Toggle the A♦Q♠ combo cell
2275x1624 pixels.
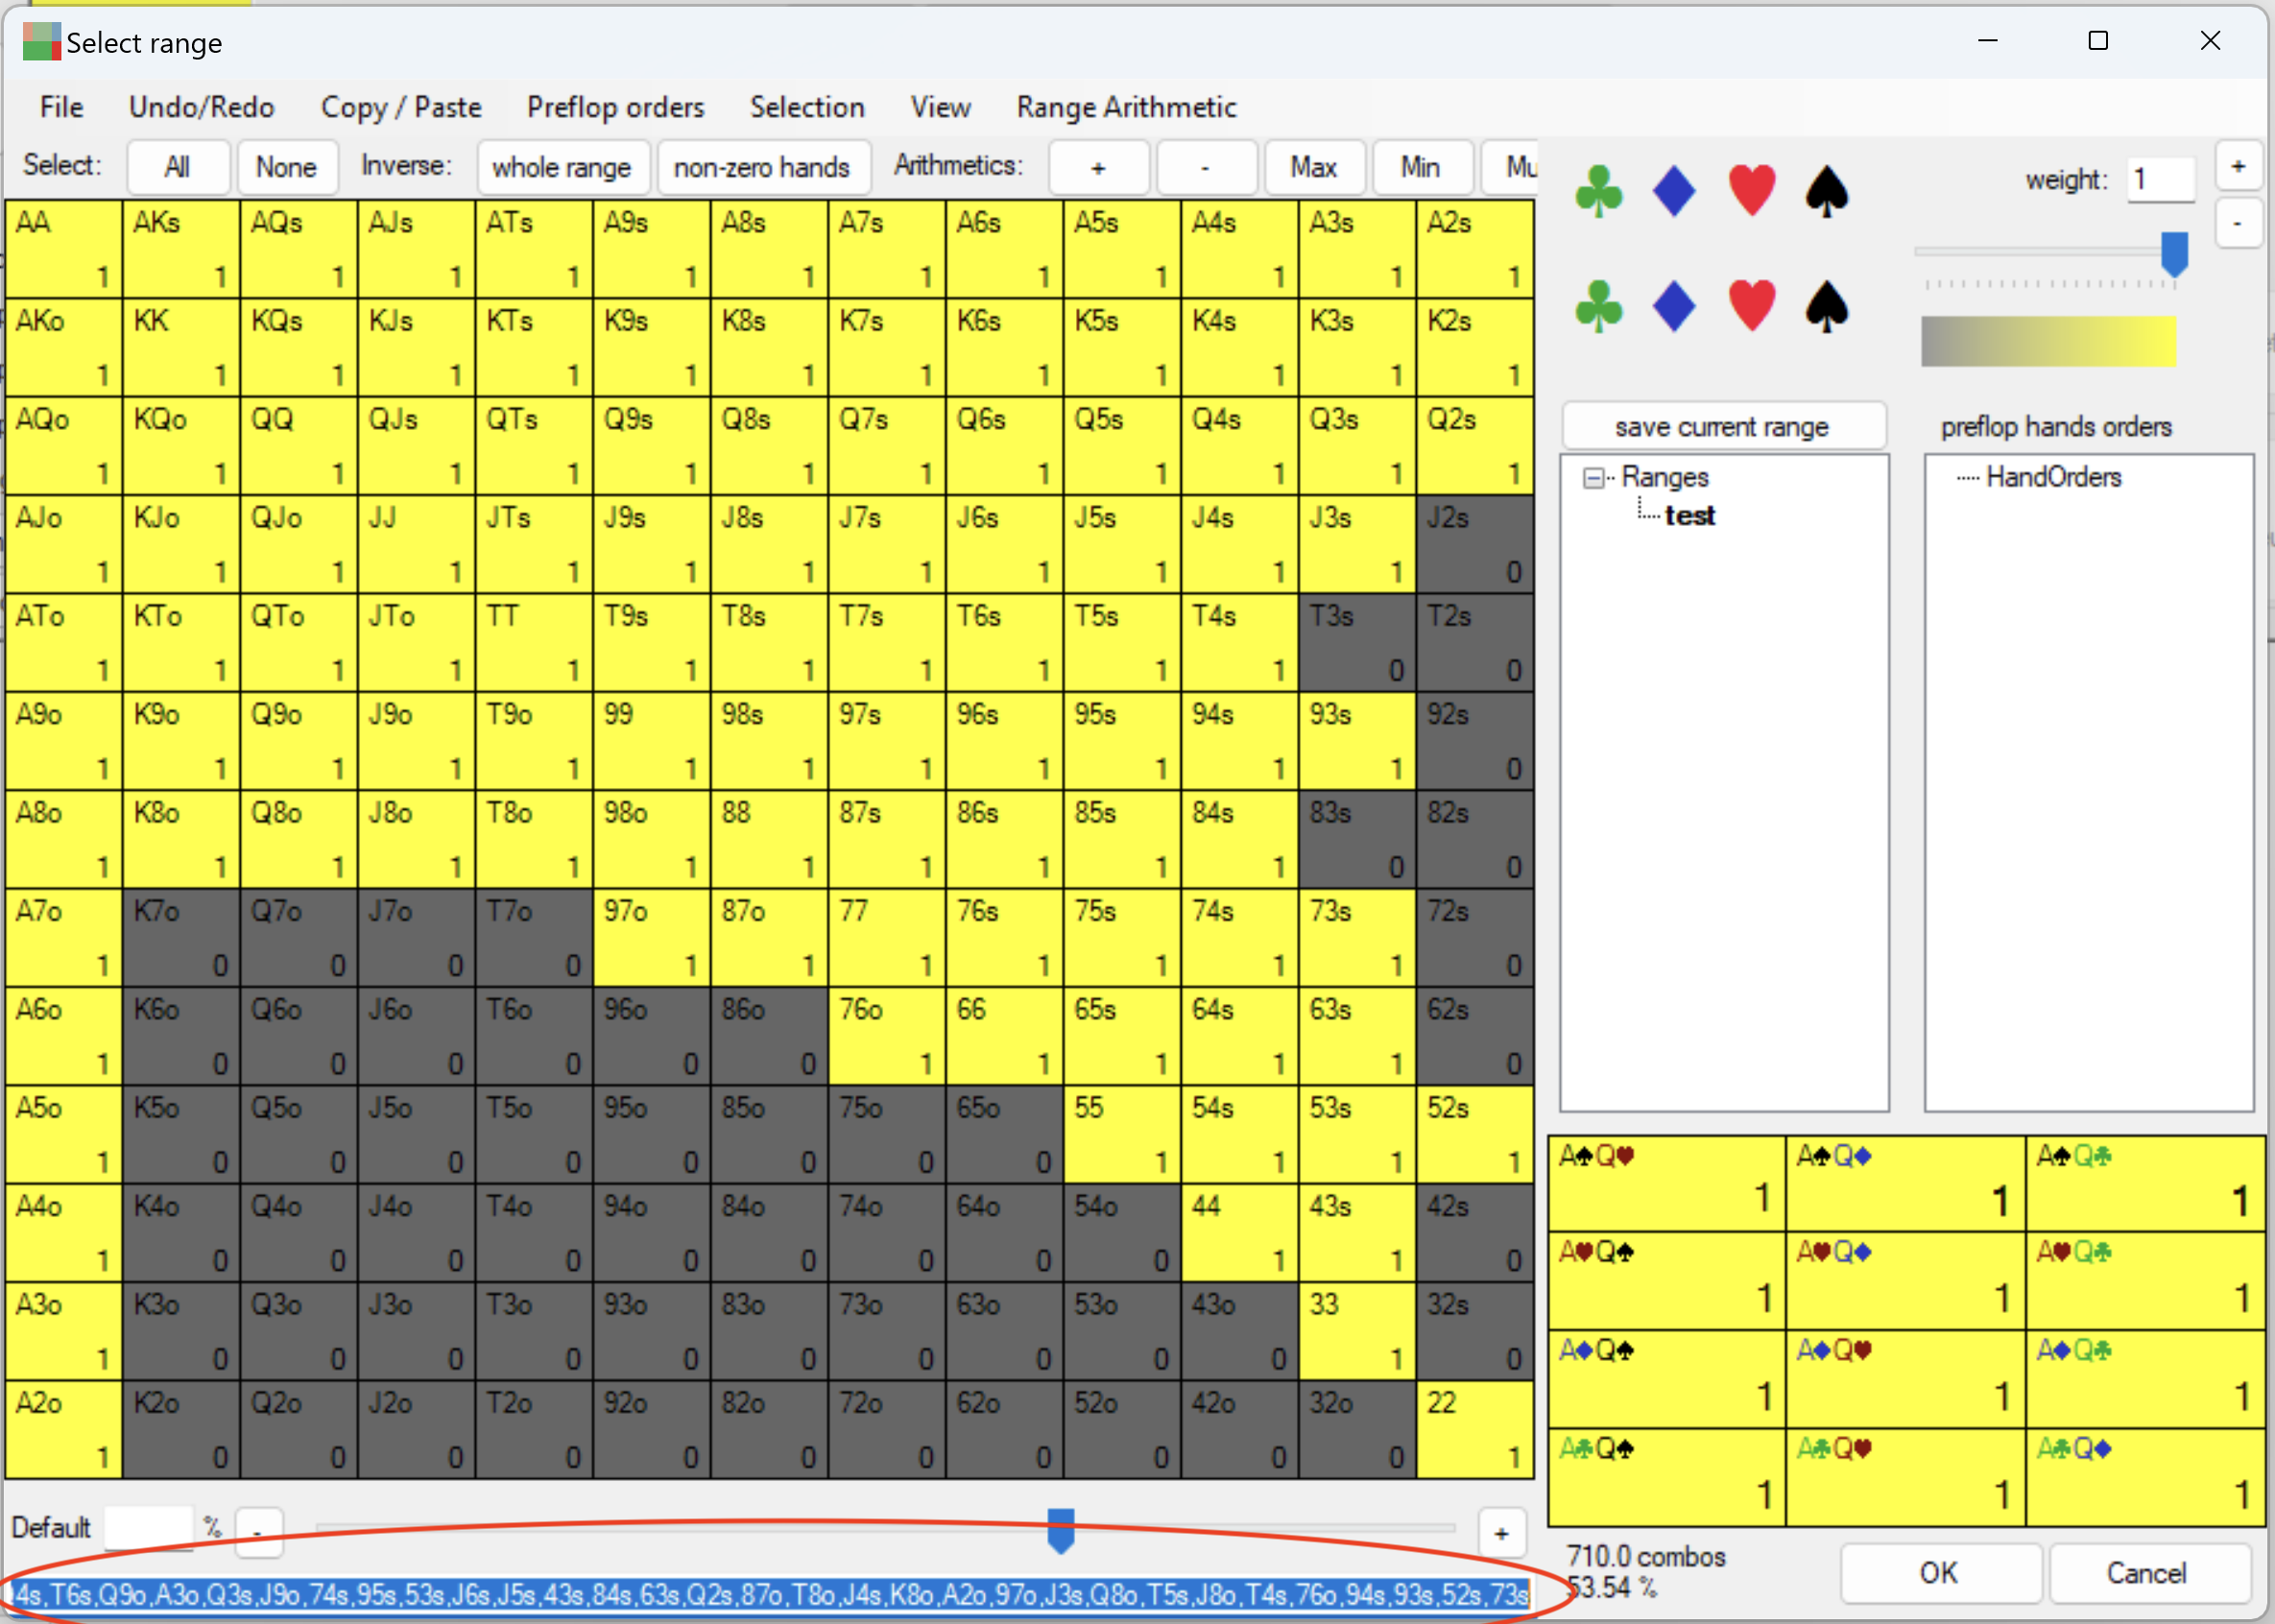coord(1667,1380)
